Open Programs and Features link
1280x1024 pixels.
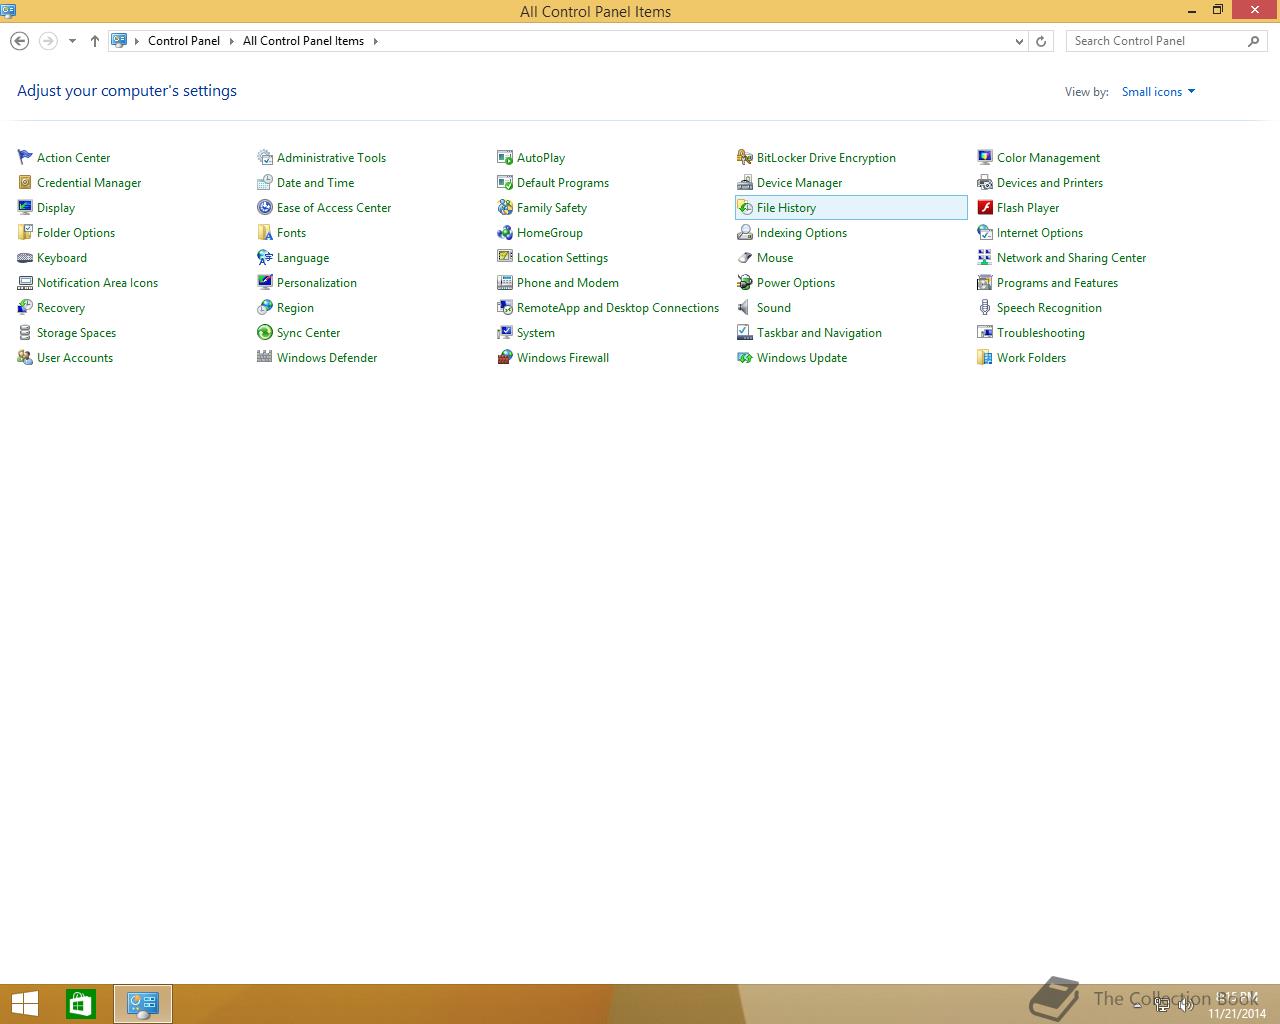[1057, 283]
